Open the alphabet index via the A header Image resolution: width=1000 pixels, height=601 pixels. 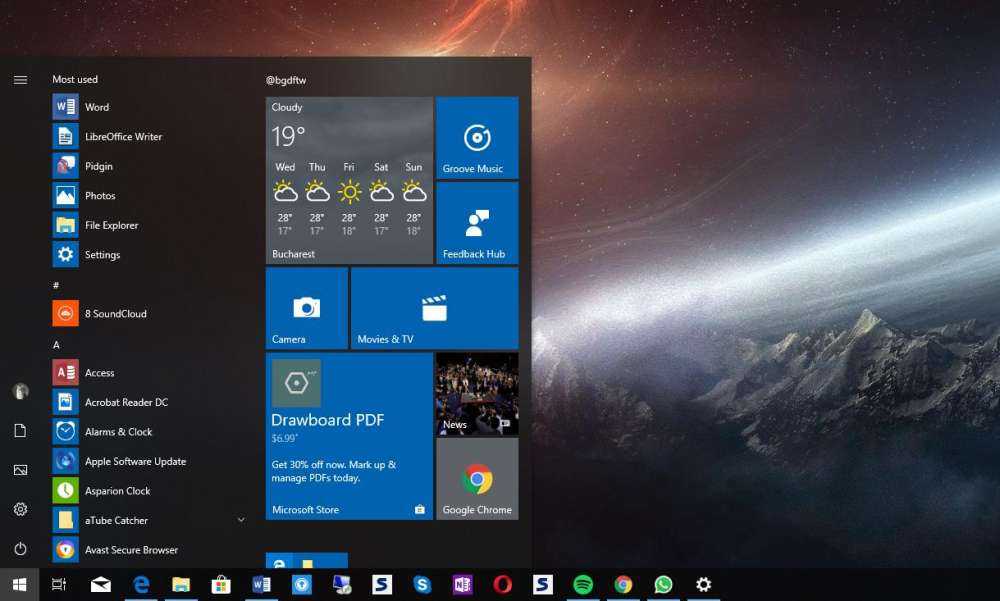[x=57, y=344]
